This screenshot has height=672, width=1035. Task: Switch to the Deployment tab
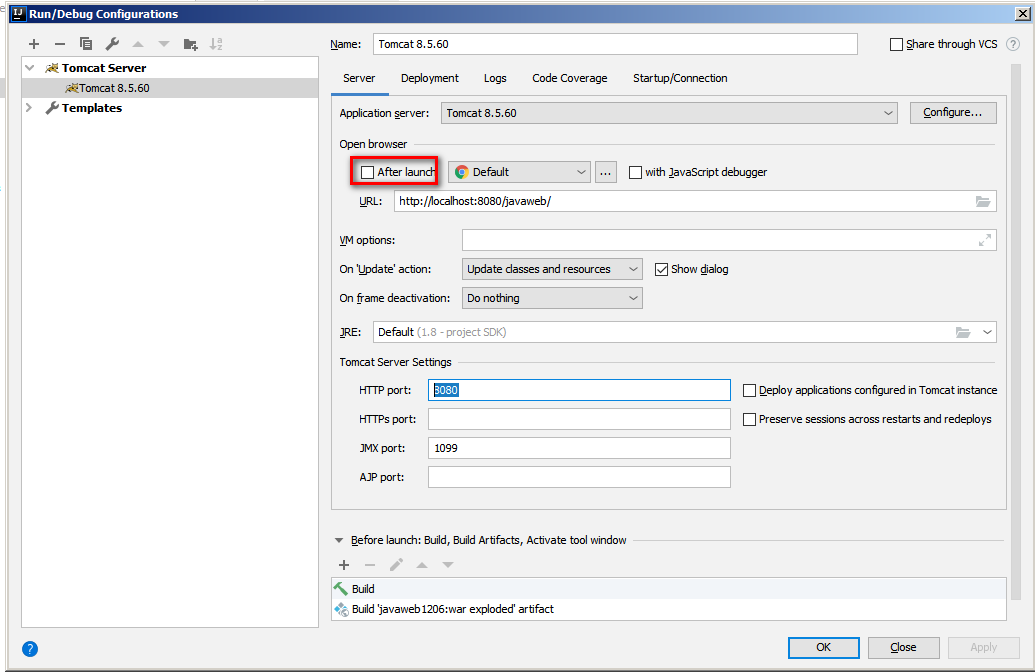coord(430,78)
